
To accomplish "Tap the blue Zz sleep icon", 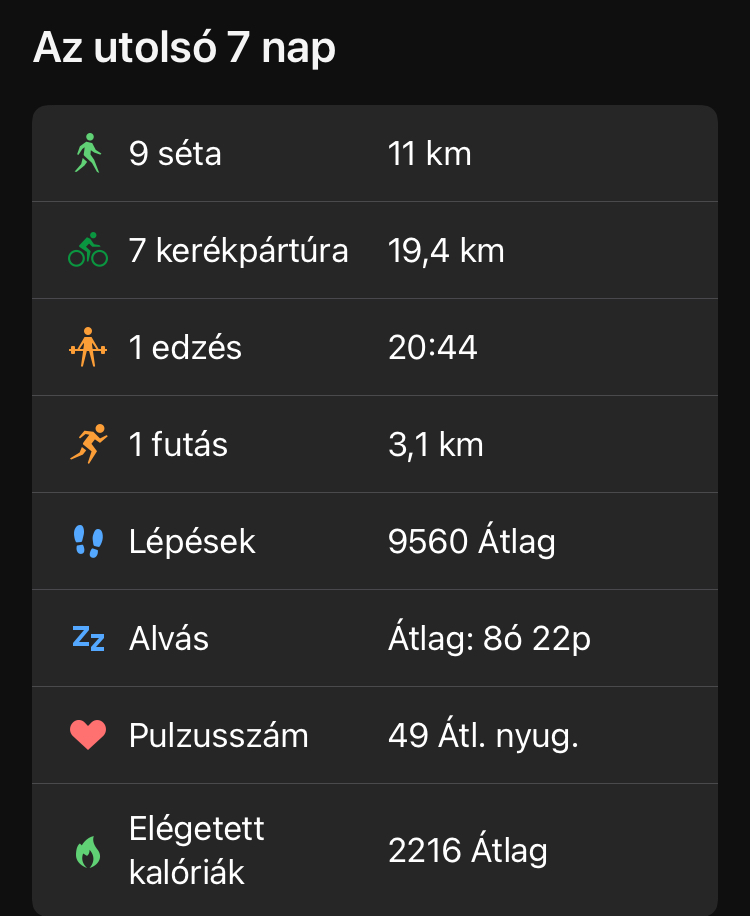I will (x=88, y=638).
